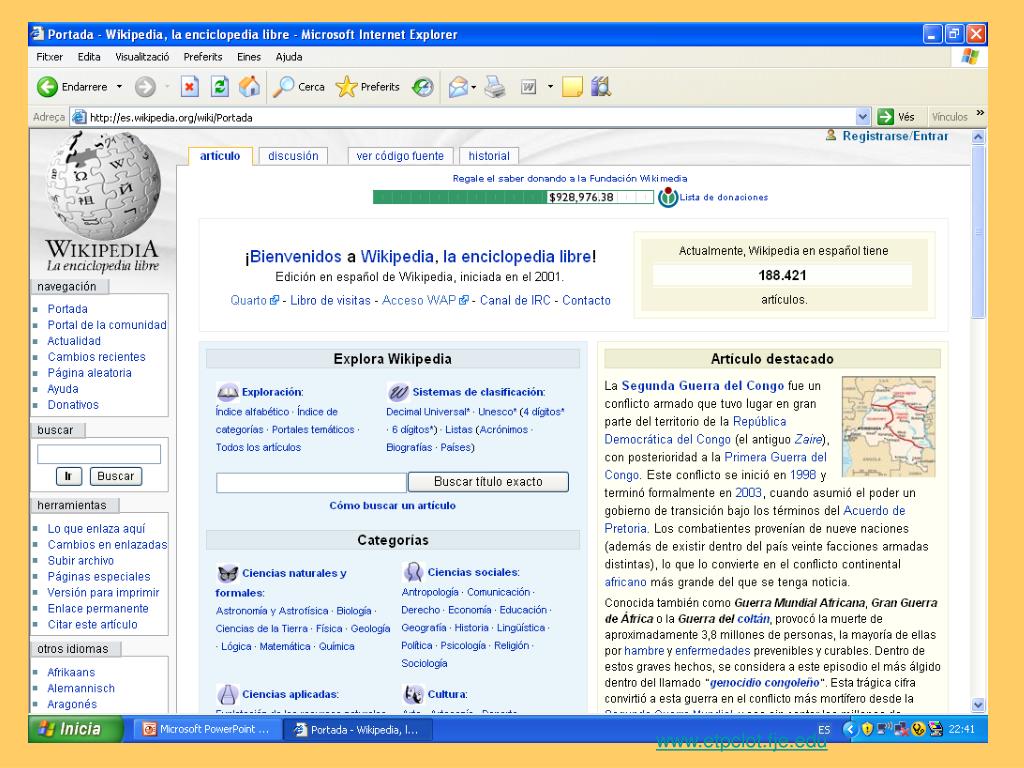This screenshot has width=1024, height=768.
Task: Open the Página aleatoria sidebar link
Action: point(89,373)
